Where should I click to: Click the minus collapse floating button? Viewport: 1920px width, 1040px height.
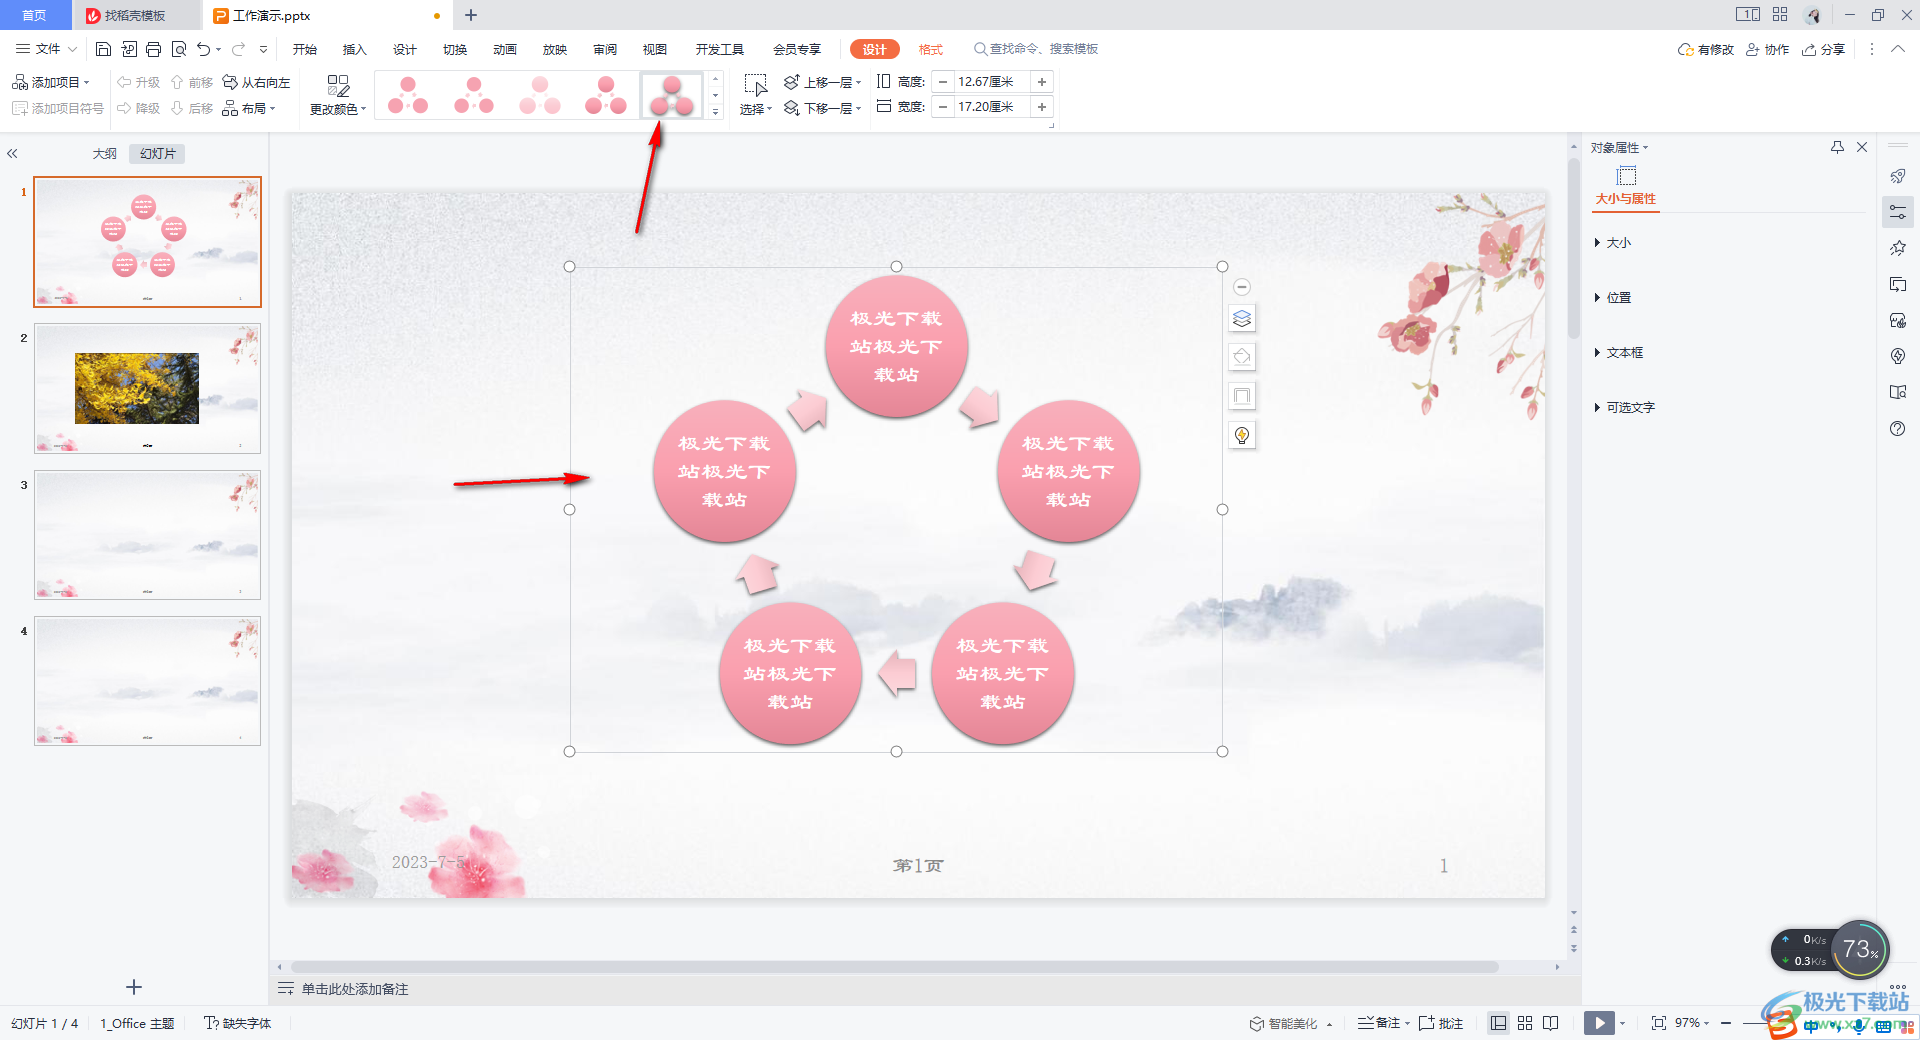tap(1242, 287)
